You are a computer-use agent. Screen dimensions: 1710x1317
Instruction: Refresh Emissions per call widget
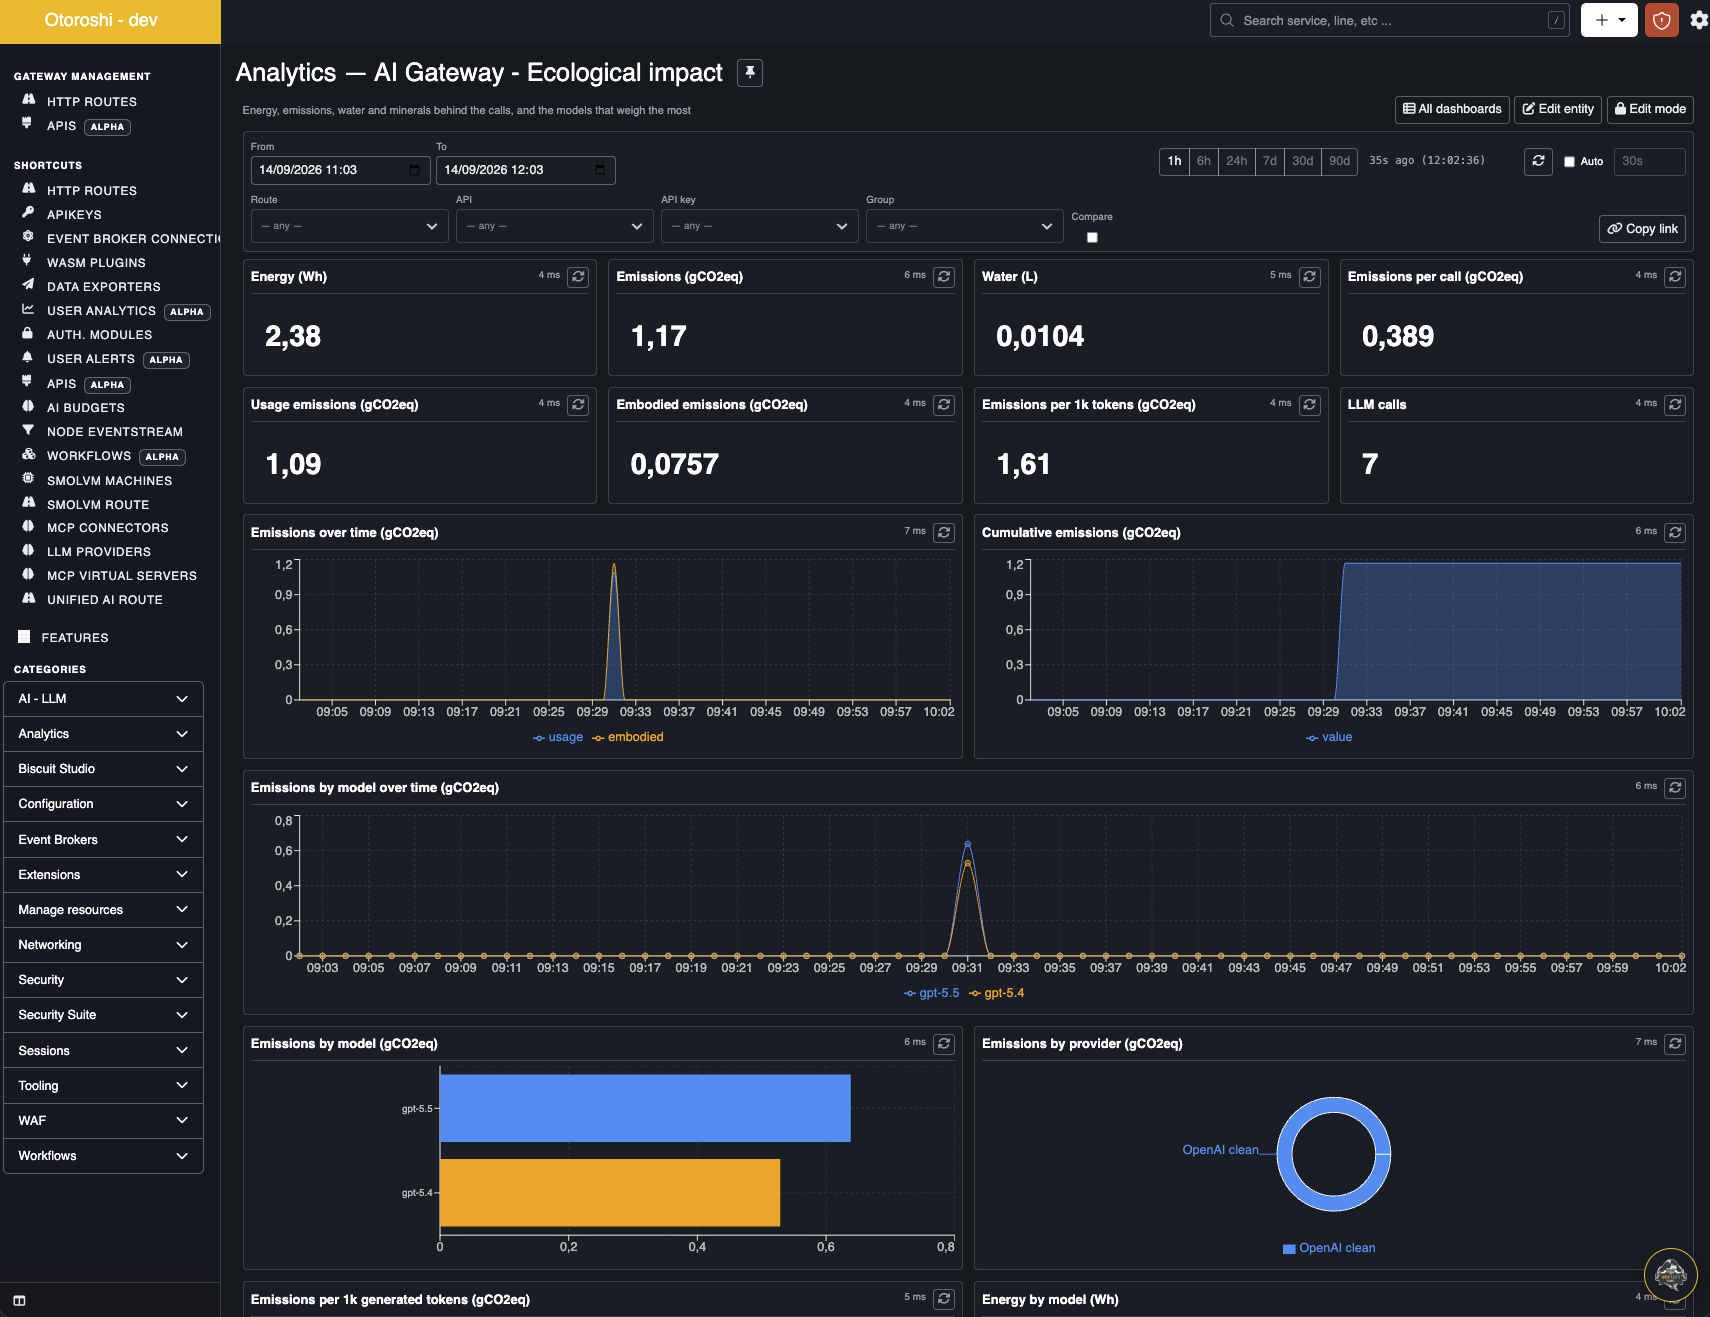coord(1675,277)
